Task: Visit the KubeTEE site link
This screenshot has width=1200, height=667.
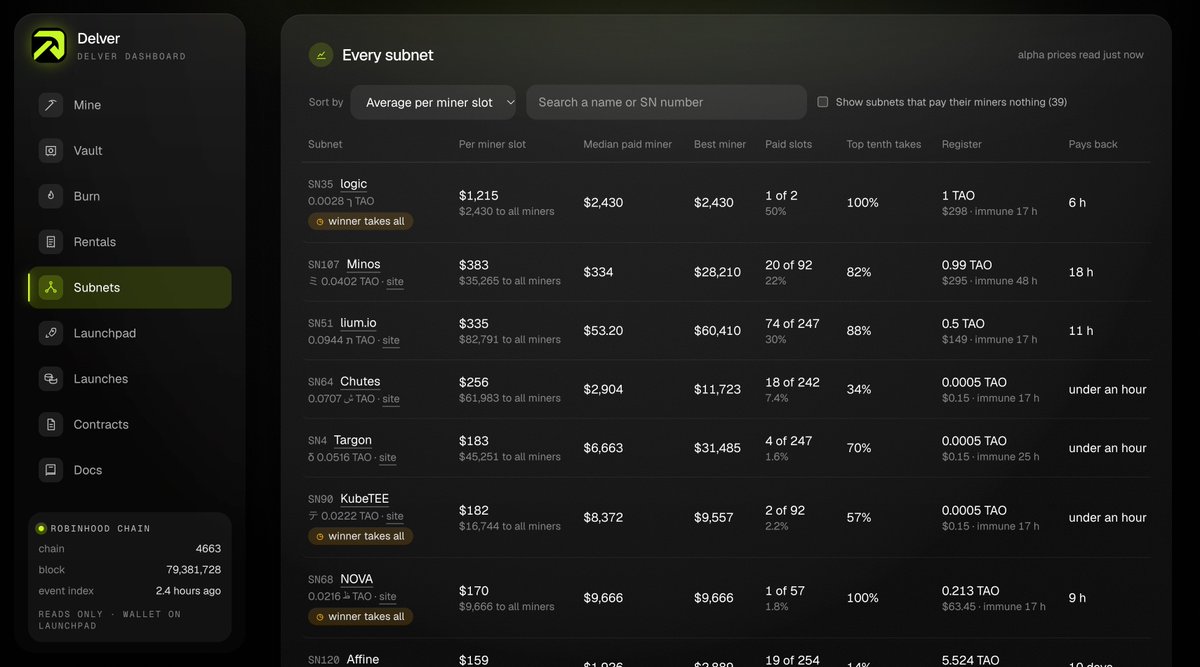Action: 395,517
